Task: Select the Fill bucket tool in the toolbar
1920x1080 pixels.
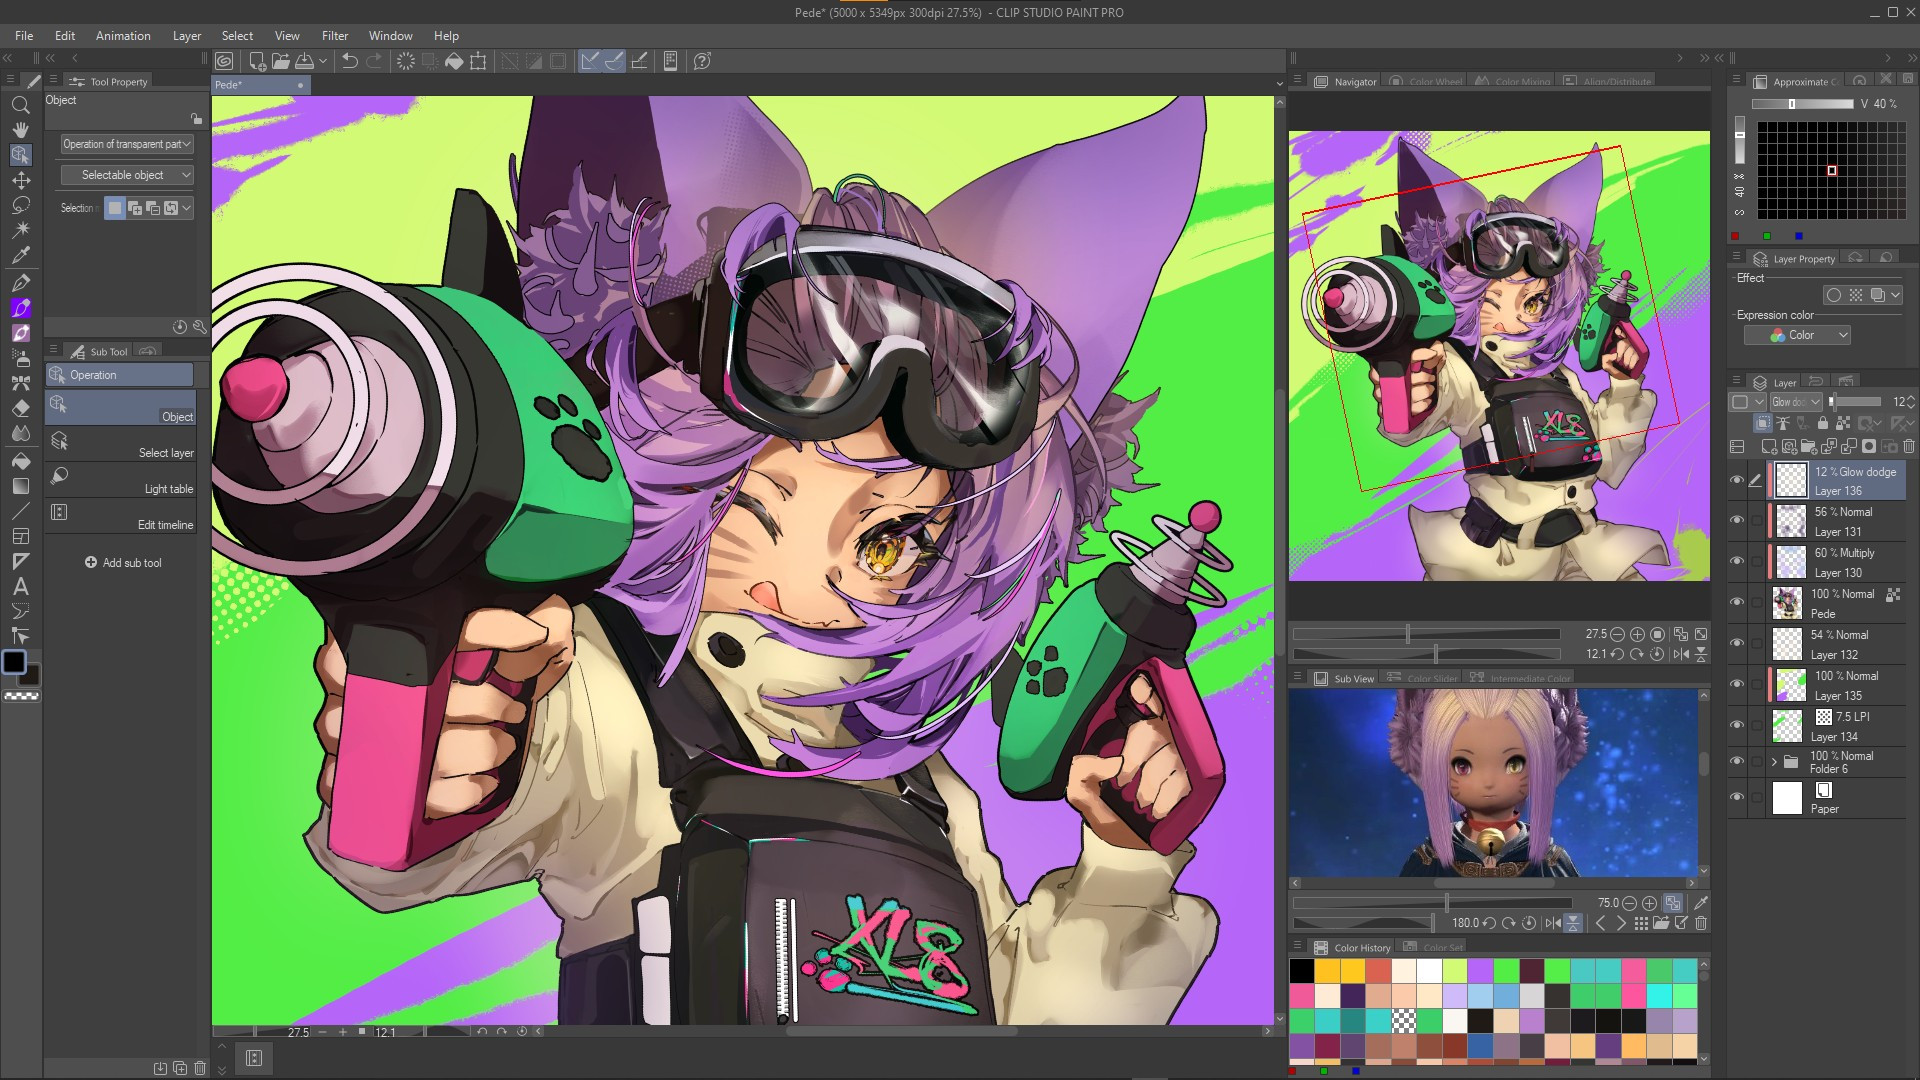Action: tap(20, 461)
